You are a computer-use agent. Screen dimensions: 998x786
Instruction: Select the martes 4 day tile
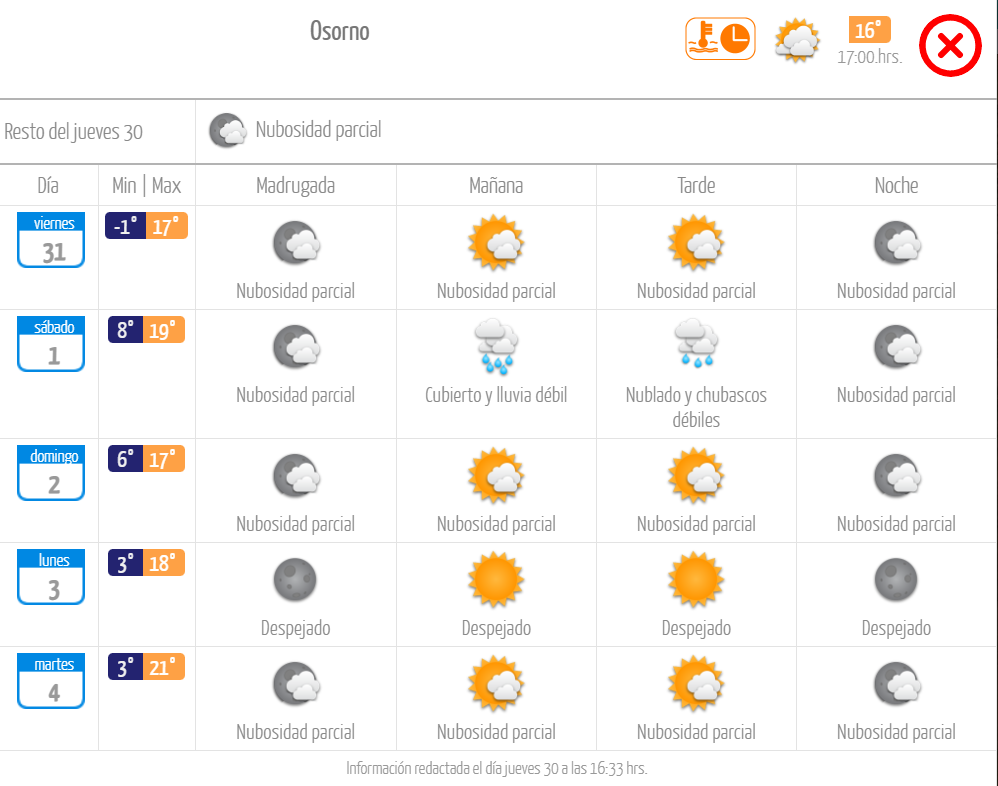pos(52,681)
